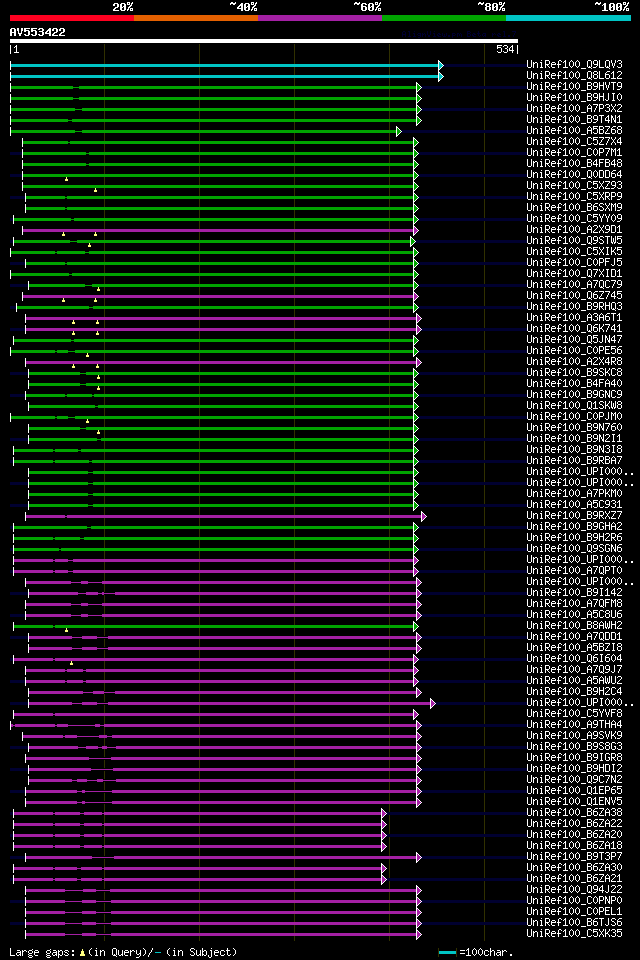Screen dimensions: 640x960
Task: Open the UniRef100_Q1EP65 entry
Action: point(574,792)
